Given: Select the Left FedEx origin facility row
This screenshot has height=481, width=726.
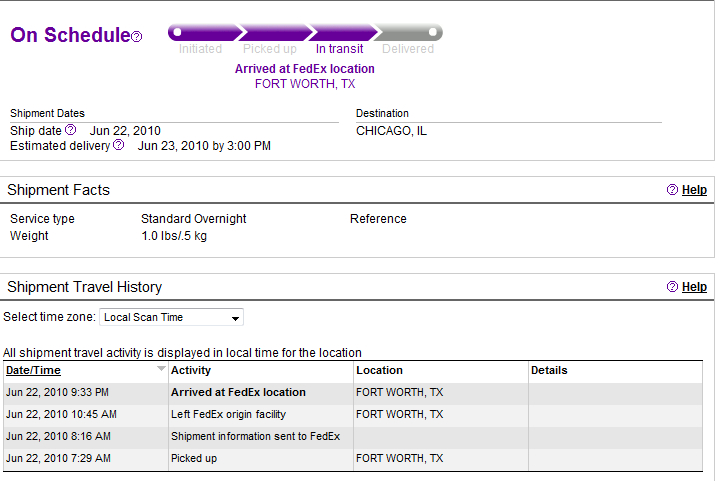Looking at the screenshot, I should [353, 414].
